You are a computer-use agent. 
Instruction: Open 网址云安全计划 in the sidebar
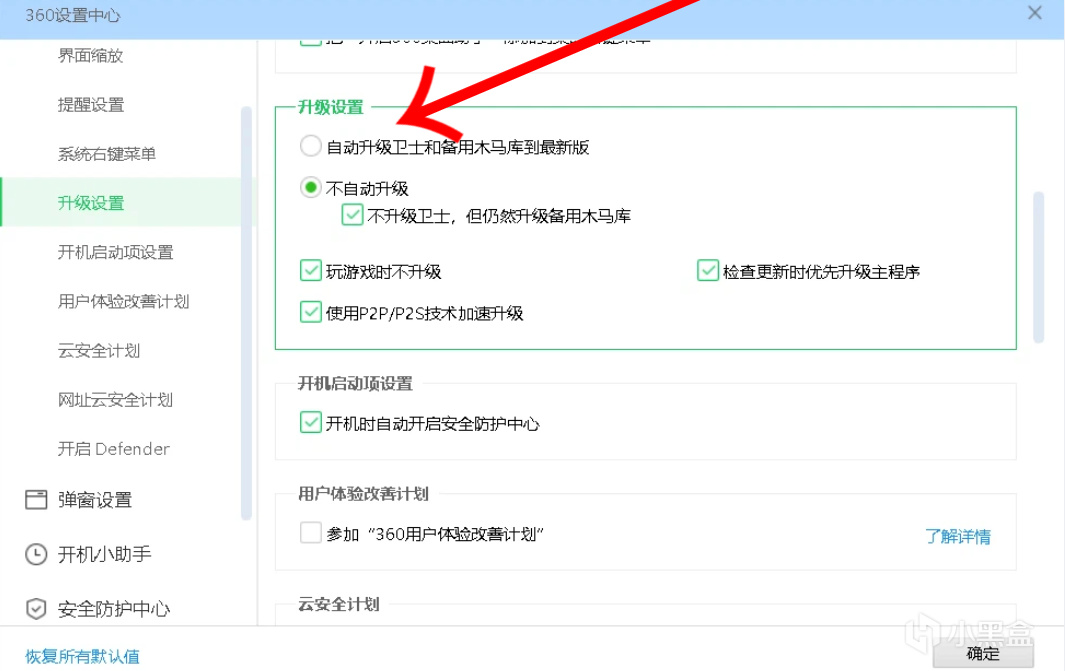[x=115, y=400]
